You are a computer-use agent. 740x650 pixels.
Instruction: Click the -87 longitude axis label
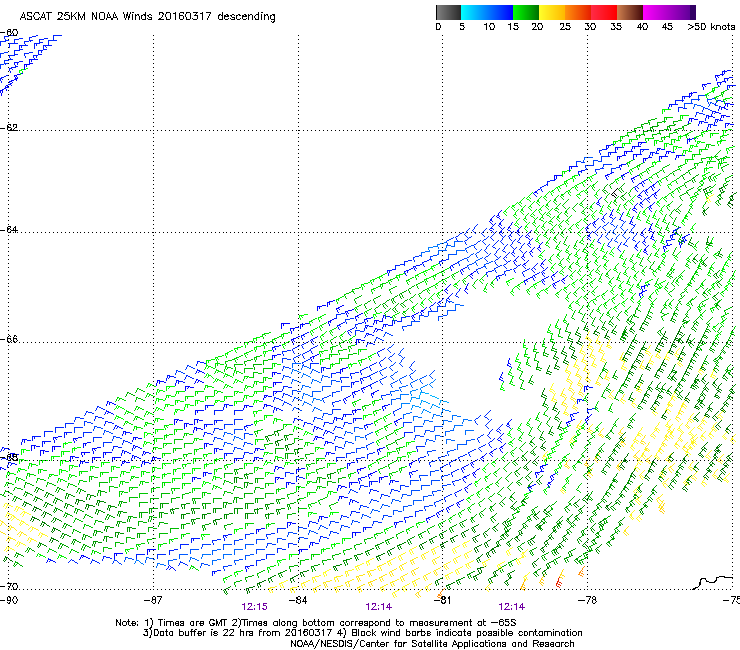click(153, 600)
